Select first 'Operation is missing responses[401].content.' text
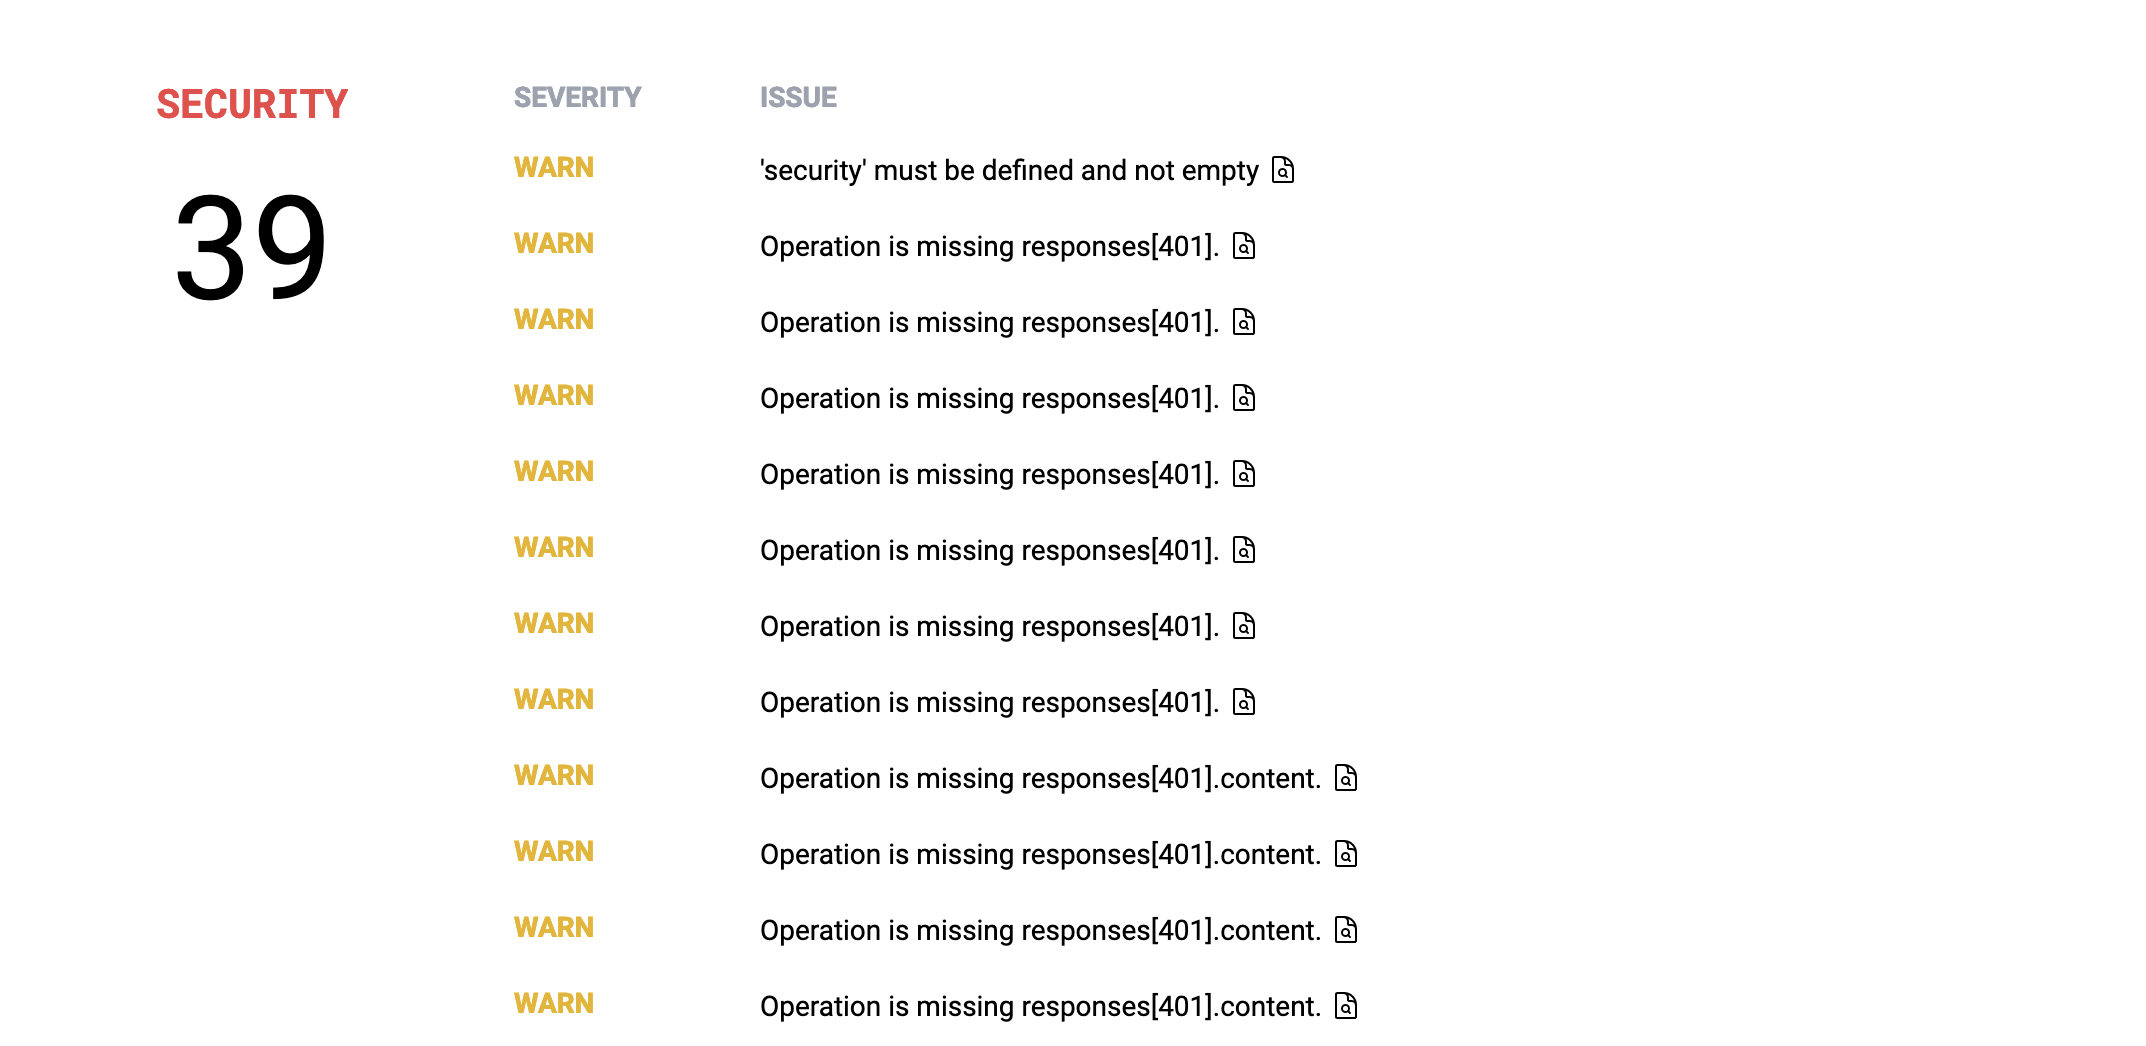 [x=1040, y=779]
